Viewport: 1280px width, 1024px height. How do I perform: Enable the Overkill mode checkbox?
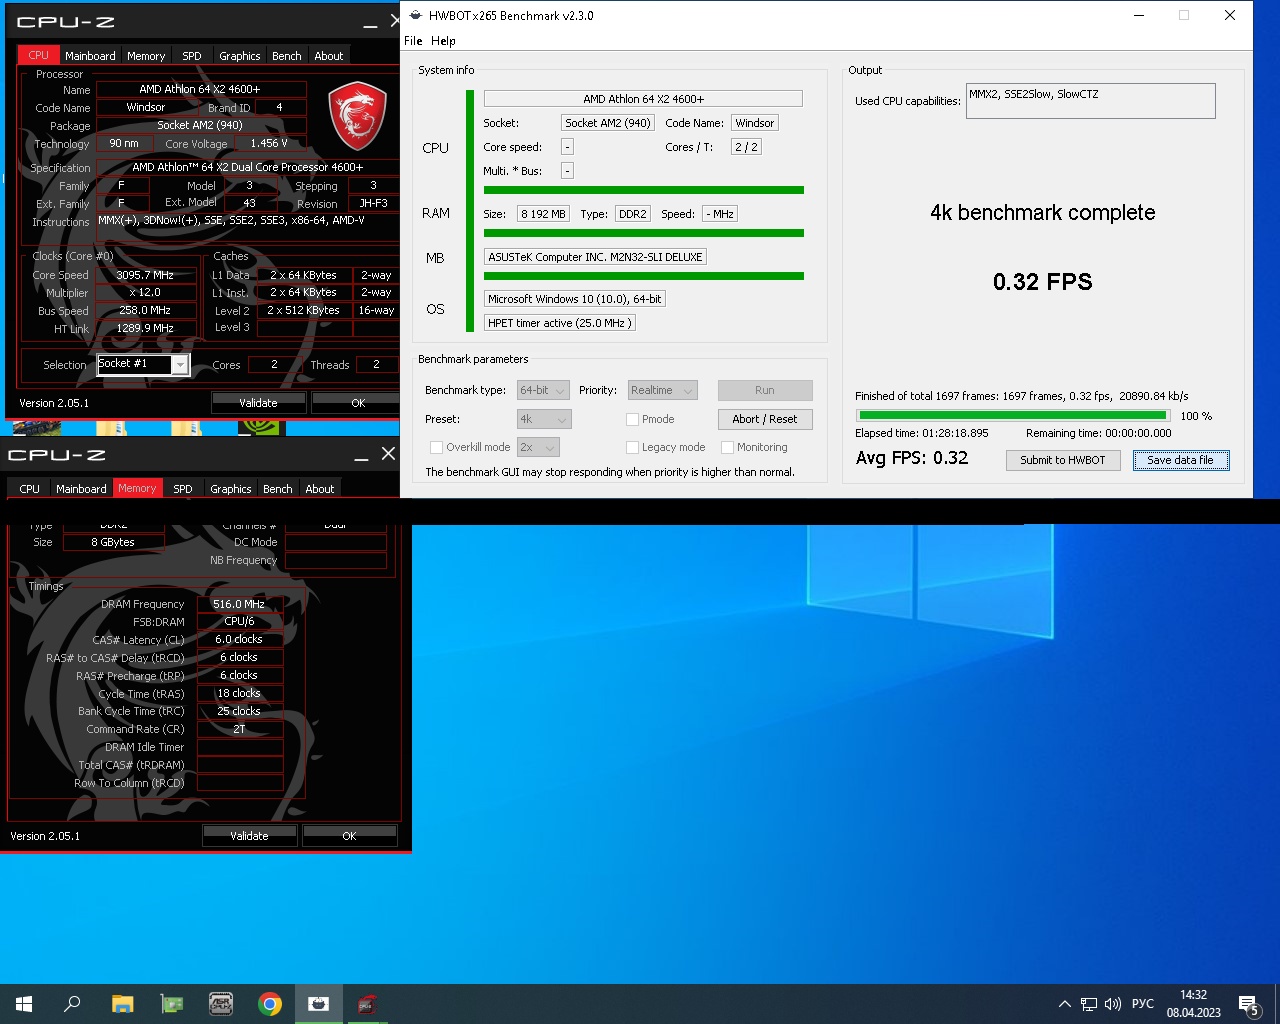point(436,447)
